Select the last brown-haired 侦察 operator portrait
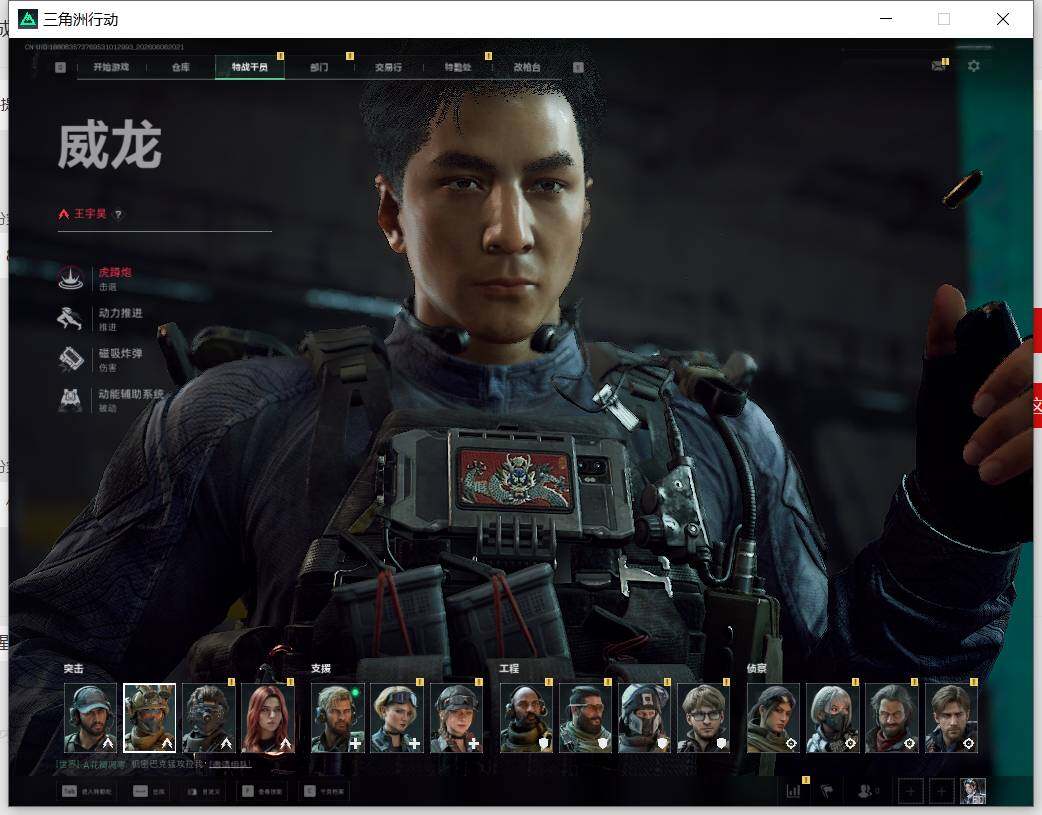 951,718
